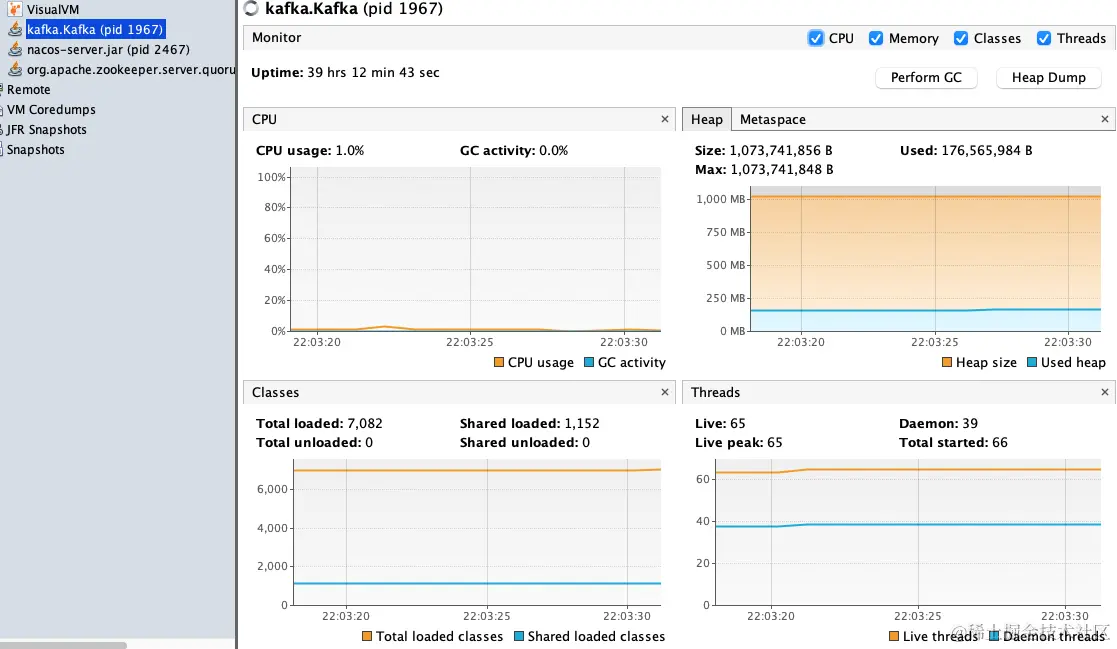Viewport: 1117px width, 649px height.
Task: Select the Heap tab
Action: (x=706, y=119)
